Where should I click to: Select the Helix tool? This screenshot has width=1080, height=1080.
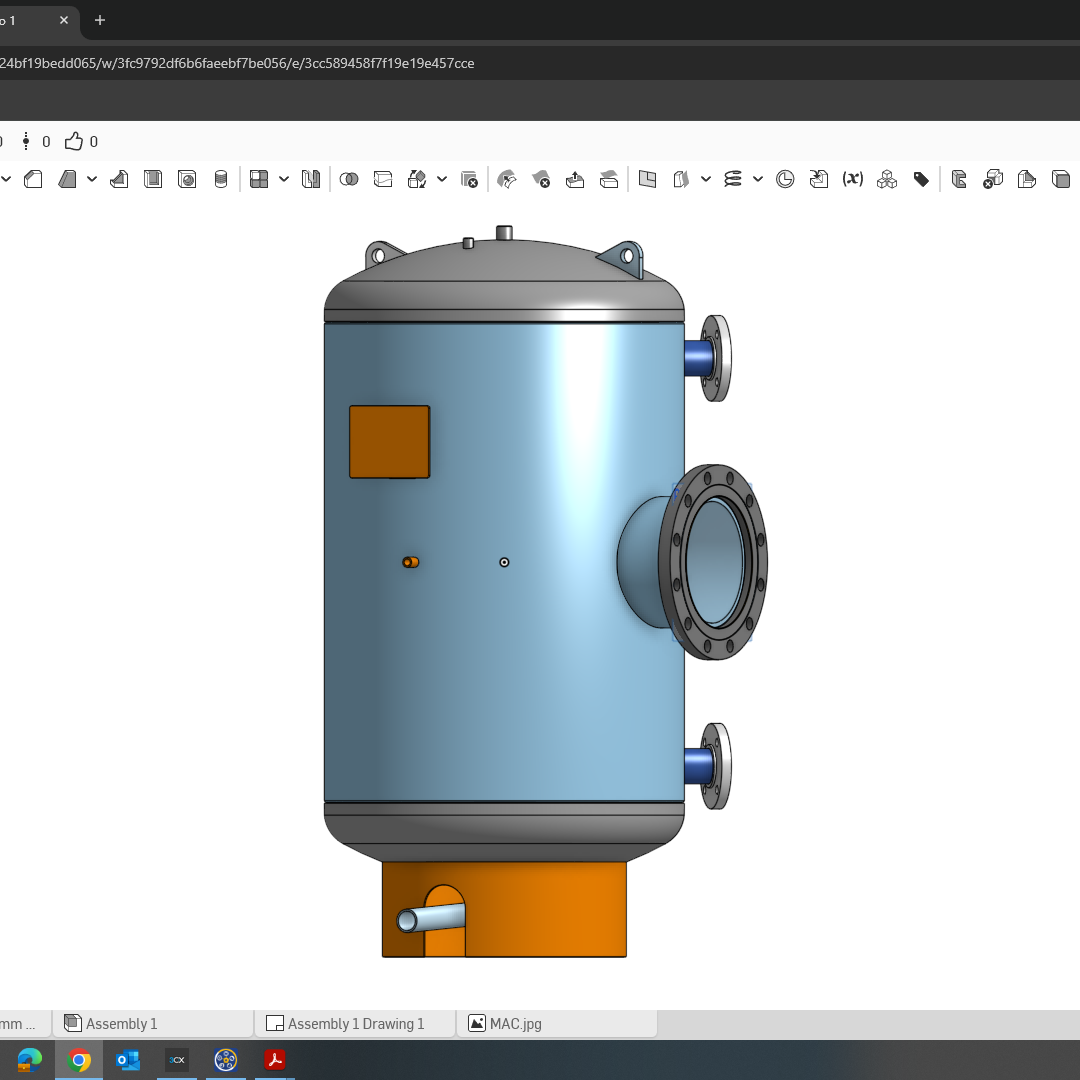pos(733,179)
